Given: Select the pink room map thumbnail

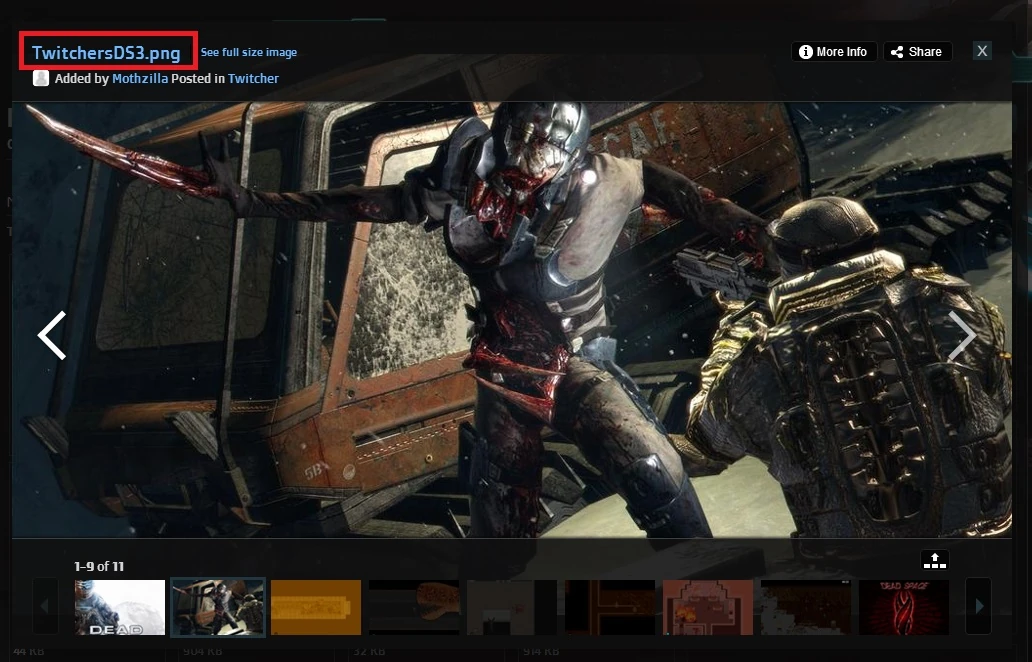Looking at the screenshot, I should [708, 607].
